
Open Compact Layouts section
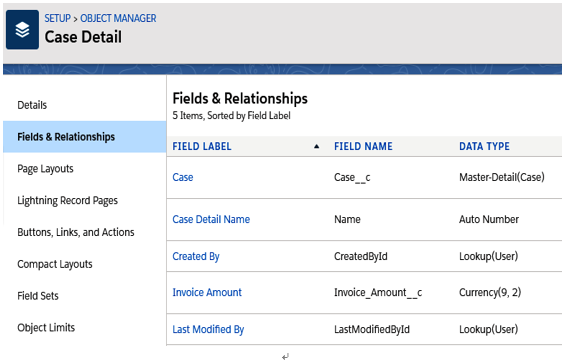click(55, 264)
